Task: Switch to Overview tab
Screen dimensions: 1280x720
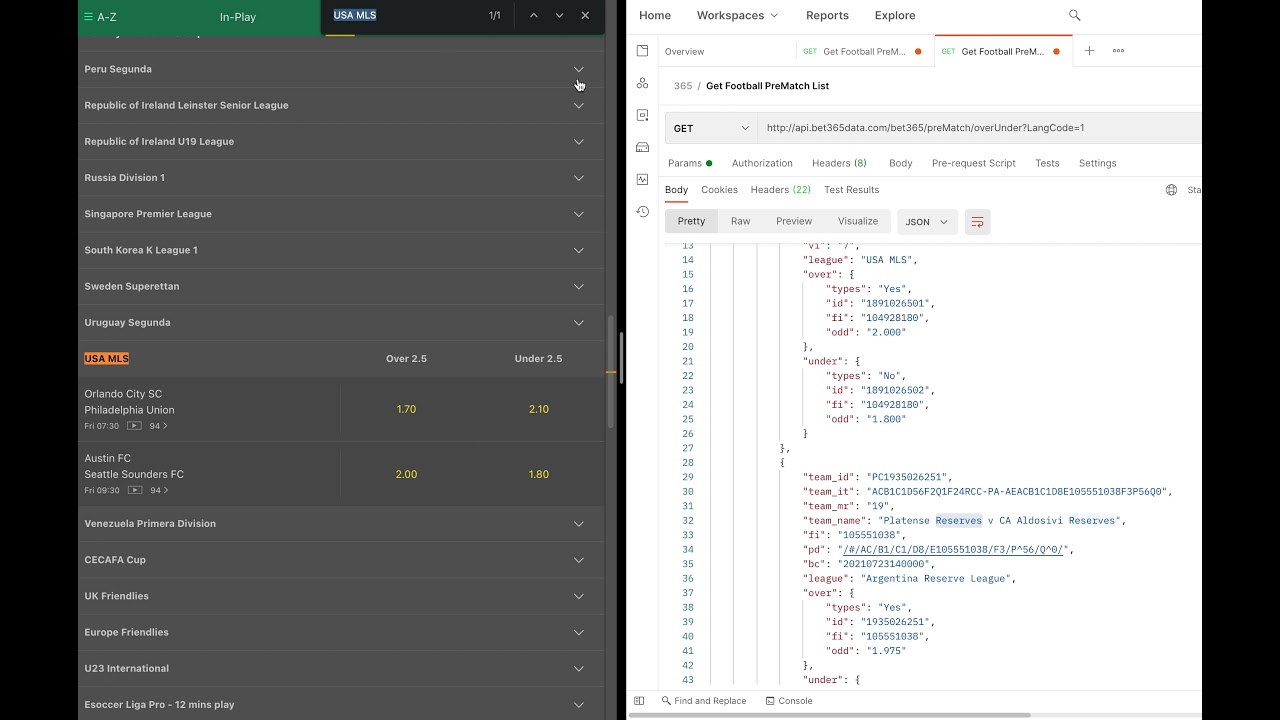Action: coord(684,51)
